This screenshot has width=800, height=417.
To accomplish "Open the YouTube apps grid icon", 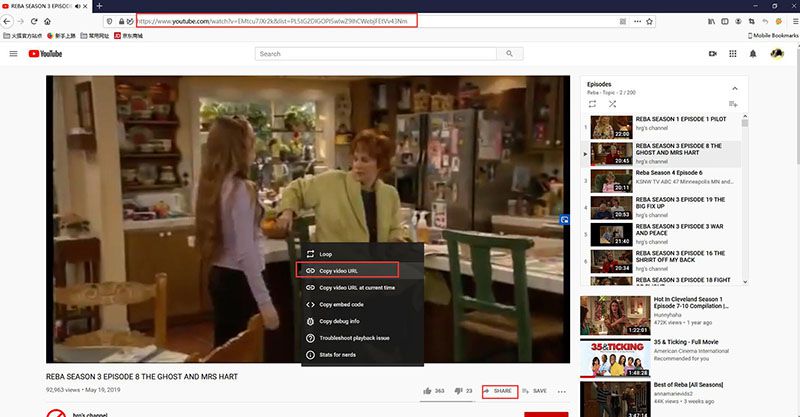I will [733, 54].
